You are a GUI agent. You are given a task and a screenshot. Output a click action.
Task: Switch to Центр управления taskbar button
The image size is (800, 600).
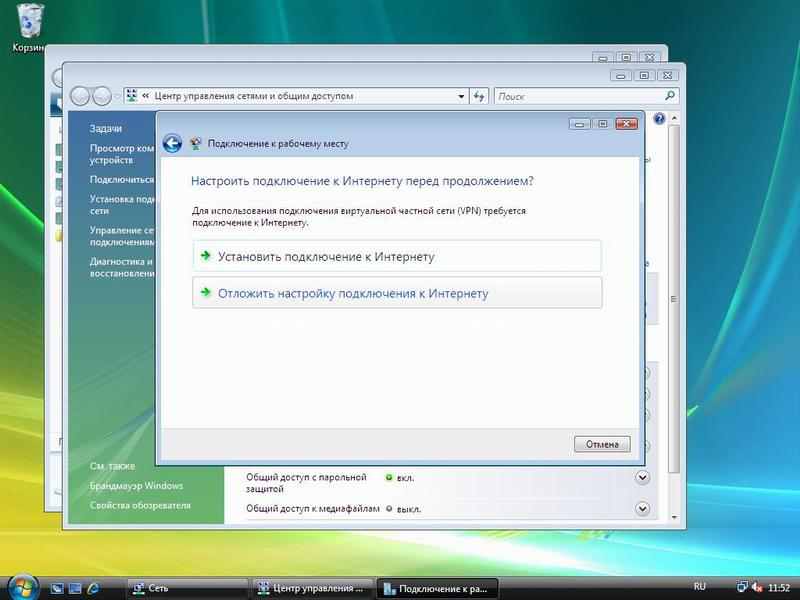click(313, 588)
